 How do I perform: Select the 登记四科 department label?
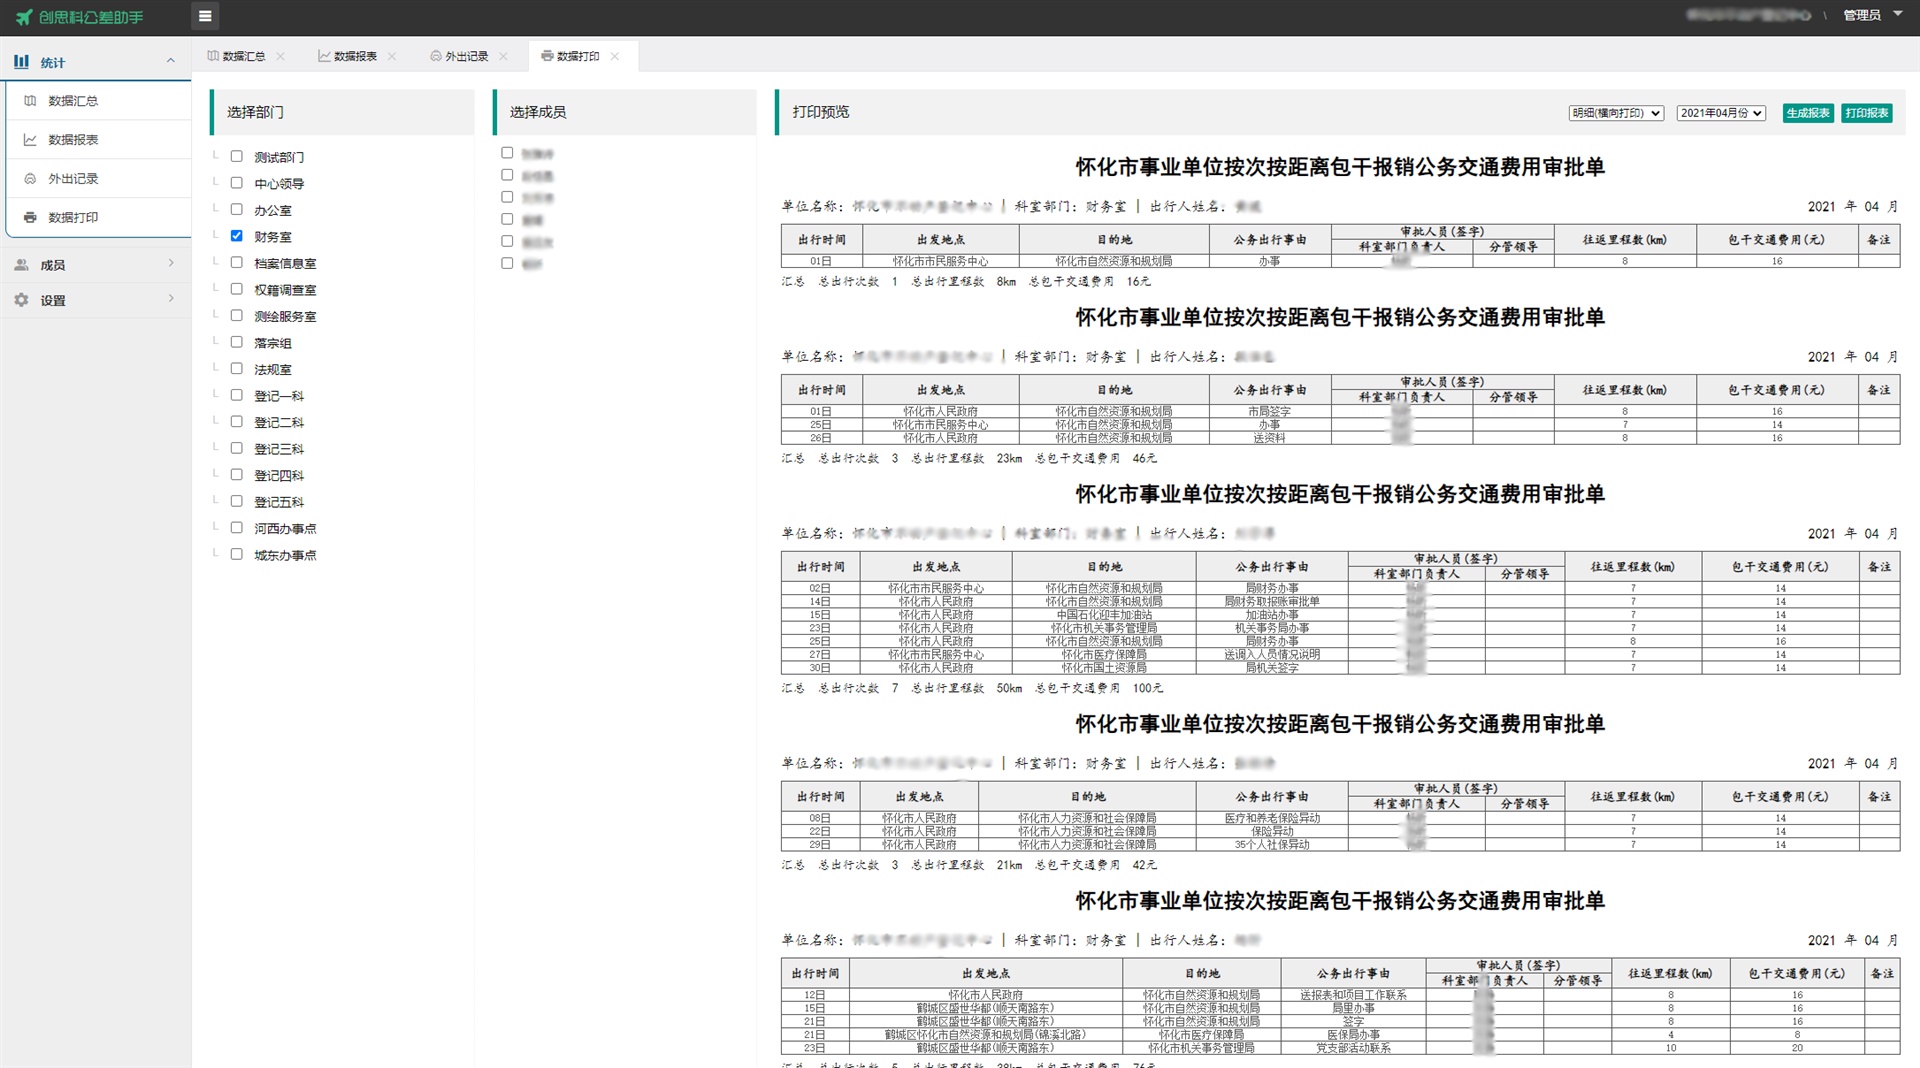click(279, 475)
